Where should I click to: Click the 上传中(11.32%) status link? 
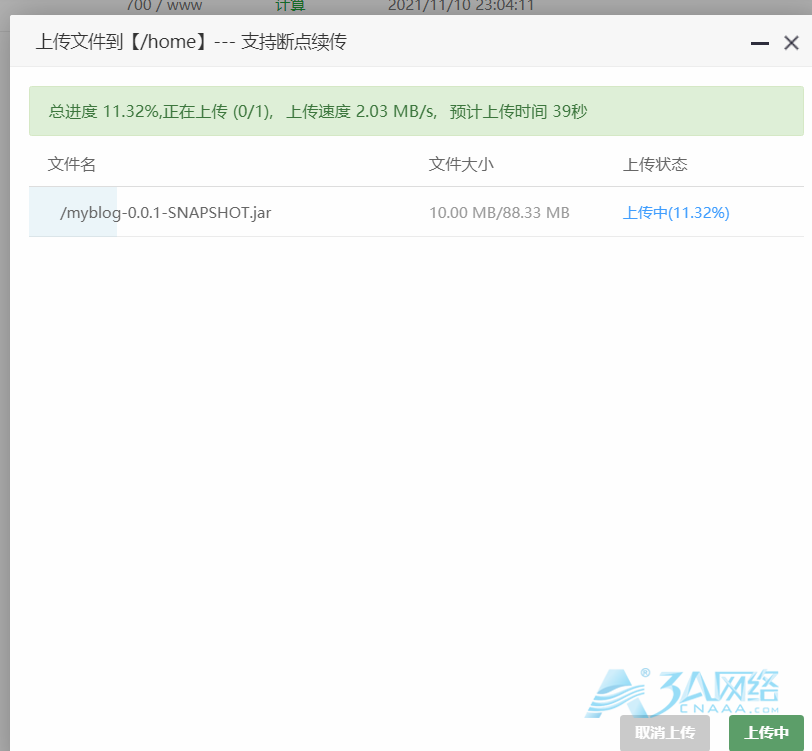(x=676, y=212)
